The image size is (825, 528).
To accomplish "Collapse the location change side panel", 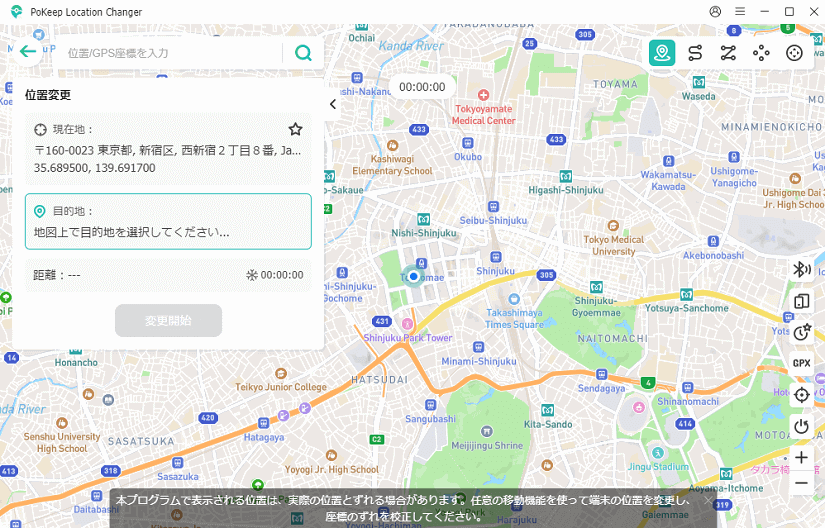I will 333,104.
